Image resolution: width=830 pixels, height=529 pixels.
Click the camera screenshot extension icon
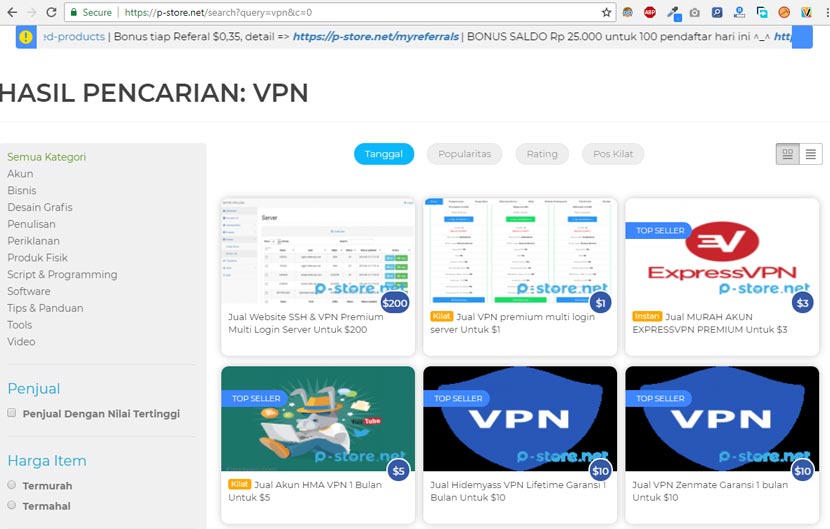click(x=695, y=12)
